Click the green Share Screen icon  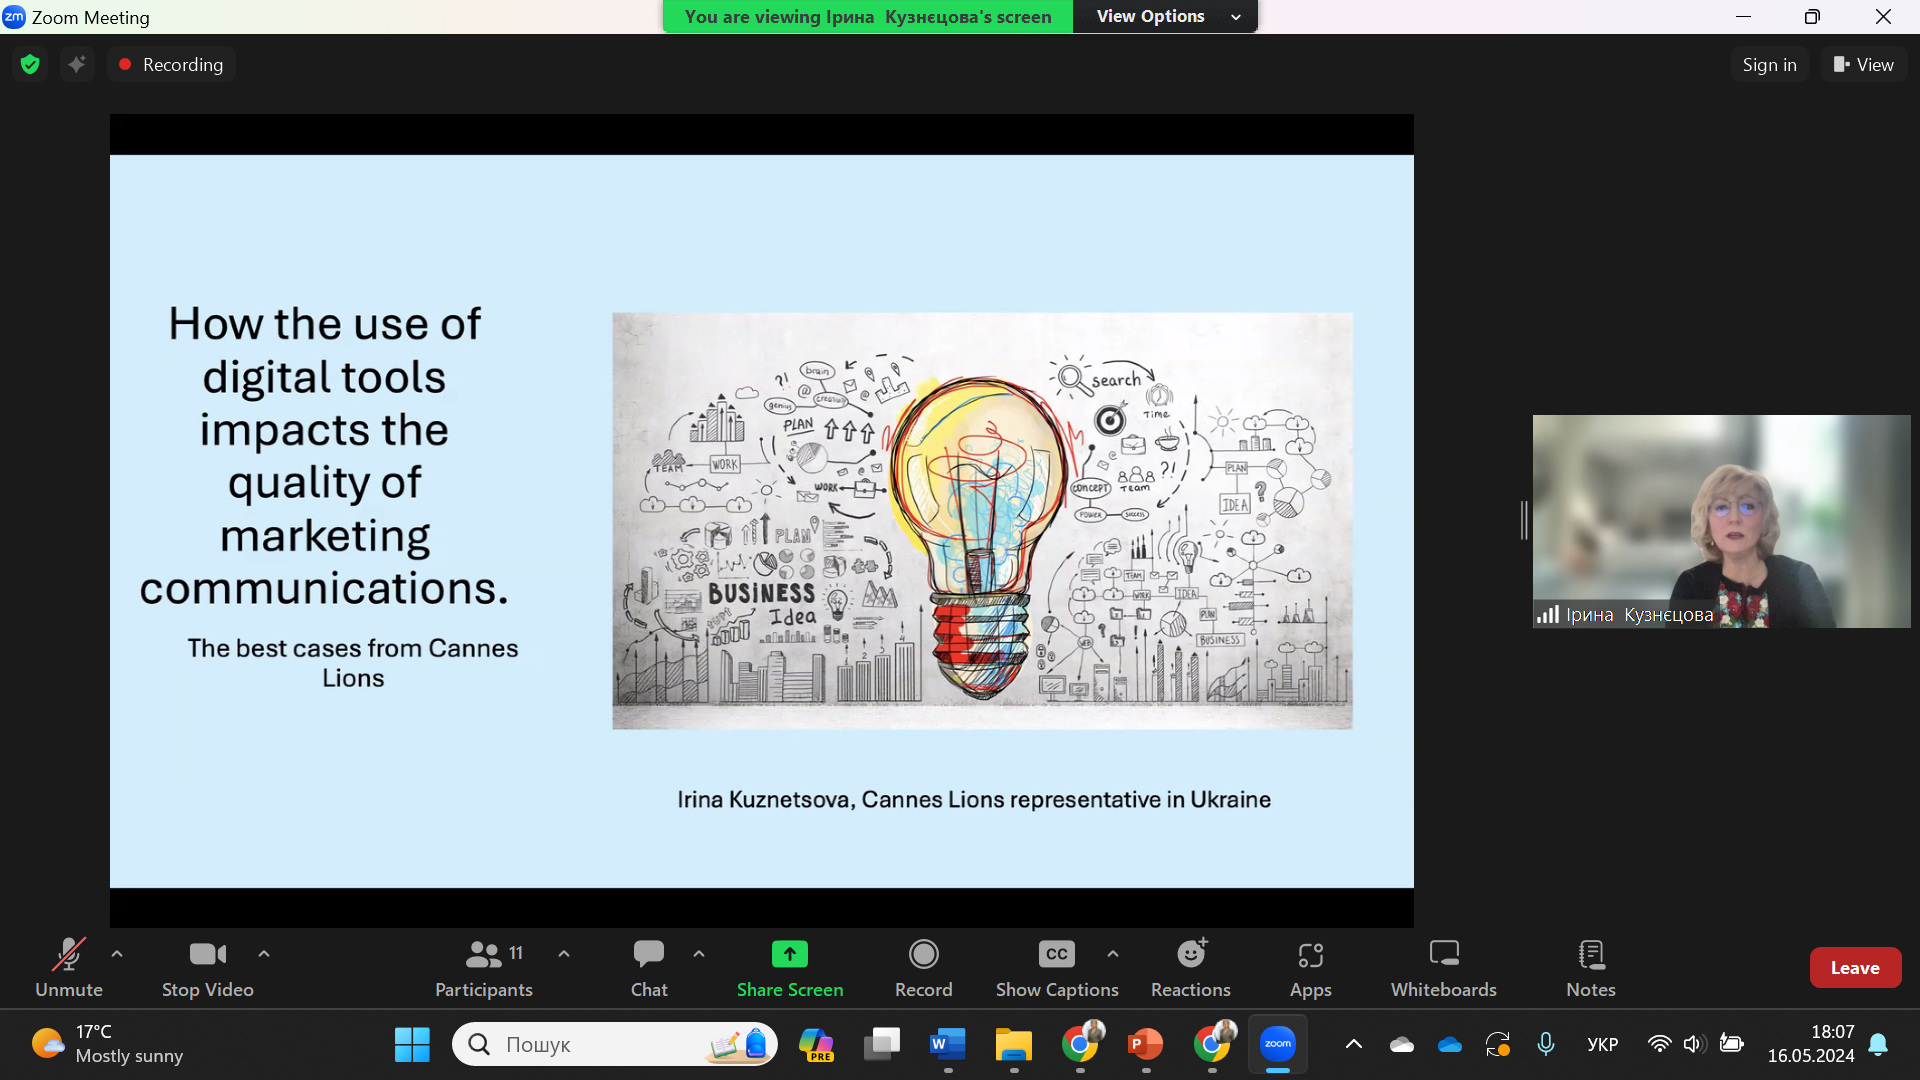789,955
